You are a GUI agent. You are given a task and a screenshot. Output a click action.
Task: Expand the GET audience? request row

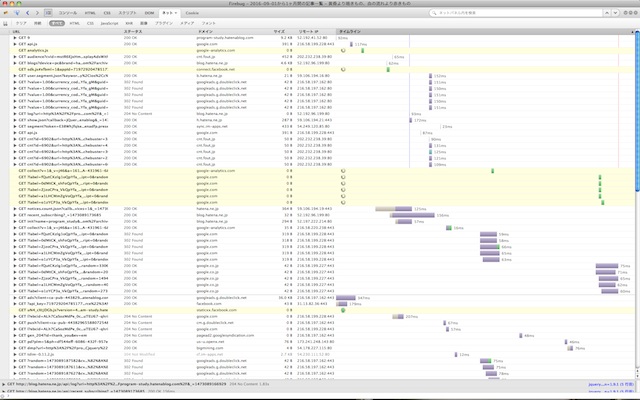15,57
